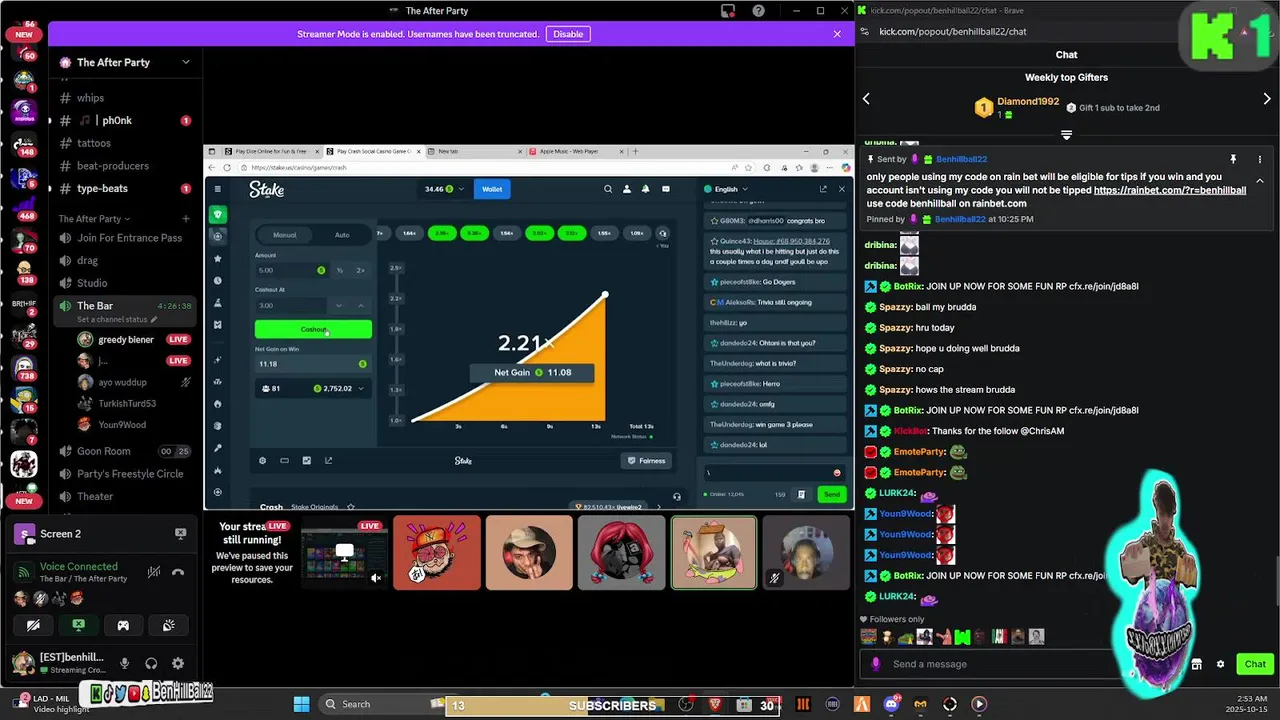The width and height of the screenshot is (1280, 720).
Task: Open Discord activities game controller button
Action: click(x=123, y=625)
